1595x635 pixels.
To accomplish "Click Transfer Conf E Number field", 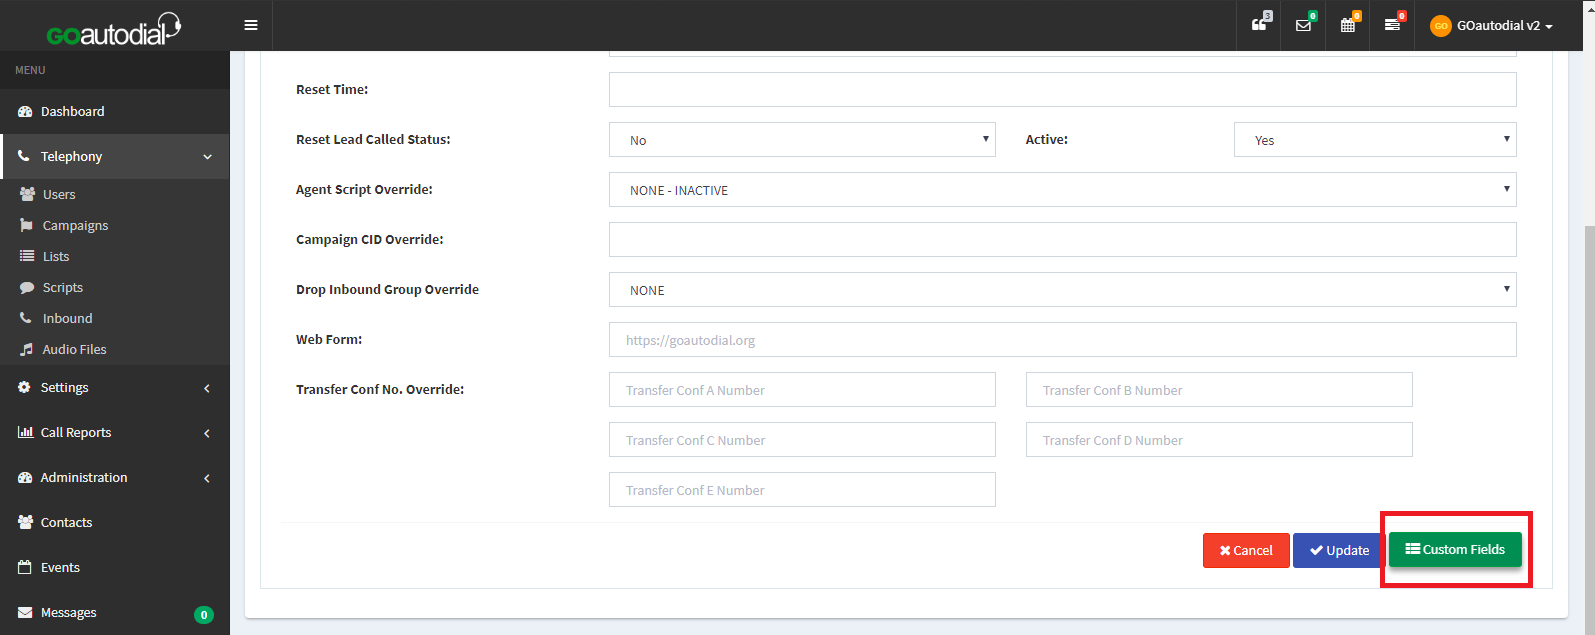I will pyautogui.click(x=802, y=489).
